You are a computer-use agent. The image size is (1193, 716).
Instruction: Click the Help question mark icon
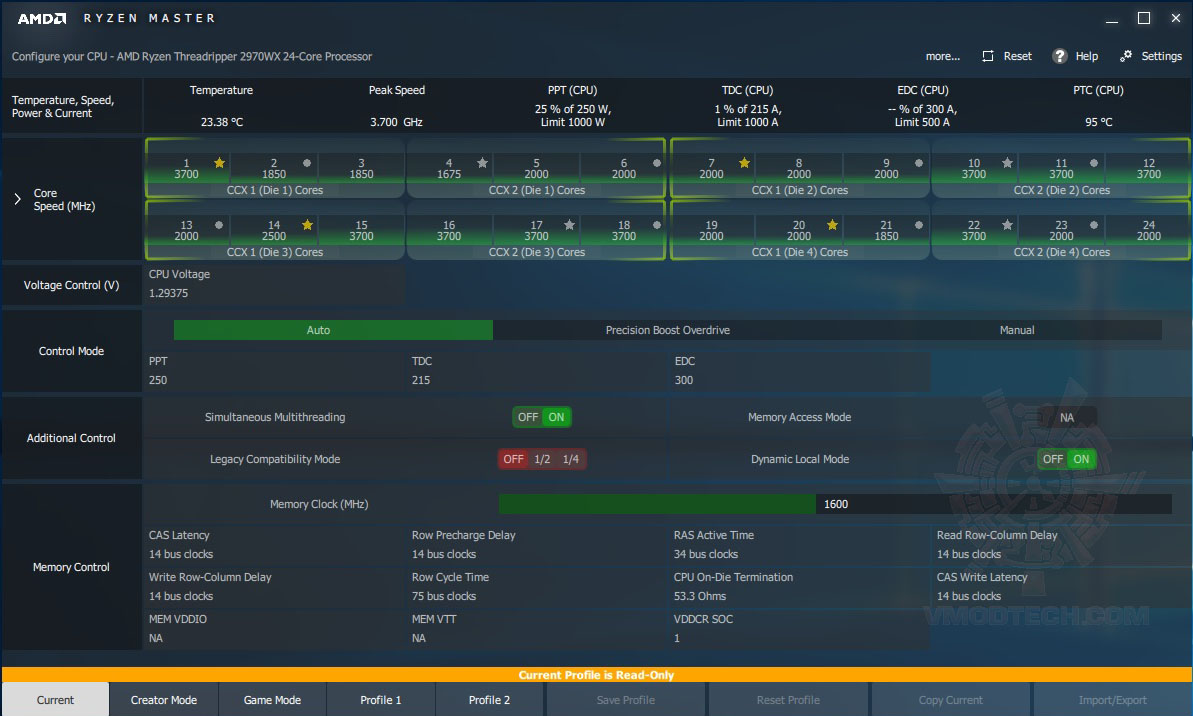1059,56
